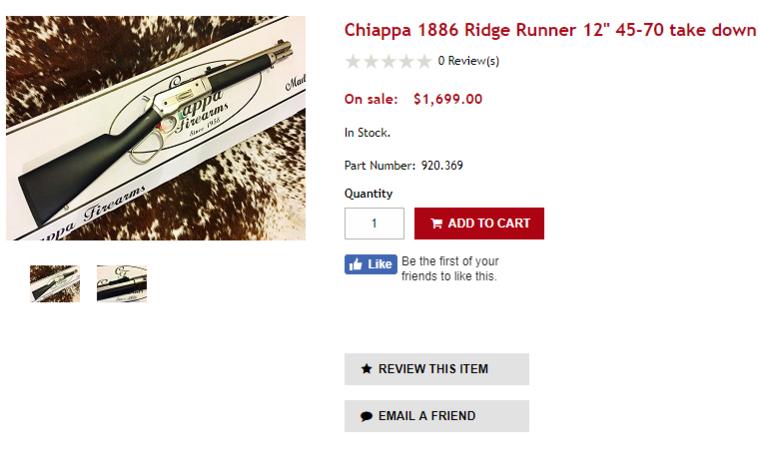Click the first rating star
Screen dimensions: 759x461
(353, 62)
